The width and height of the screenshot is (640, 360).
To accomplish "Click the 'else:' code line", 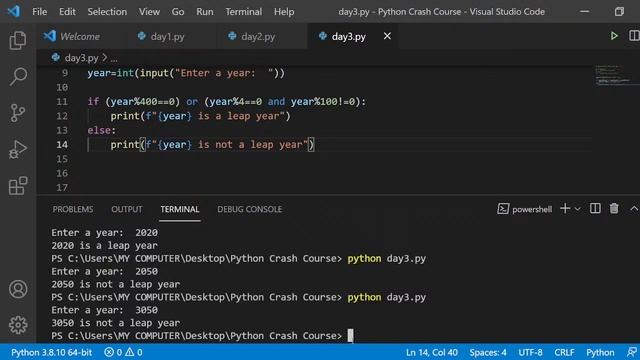I will 101,130.
